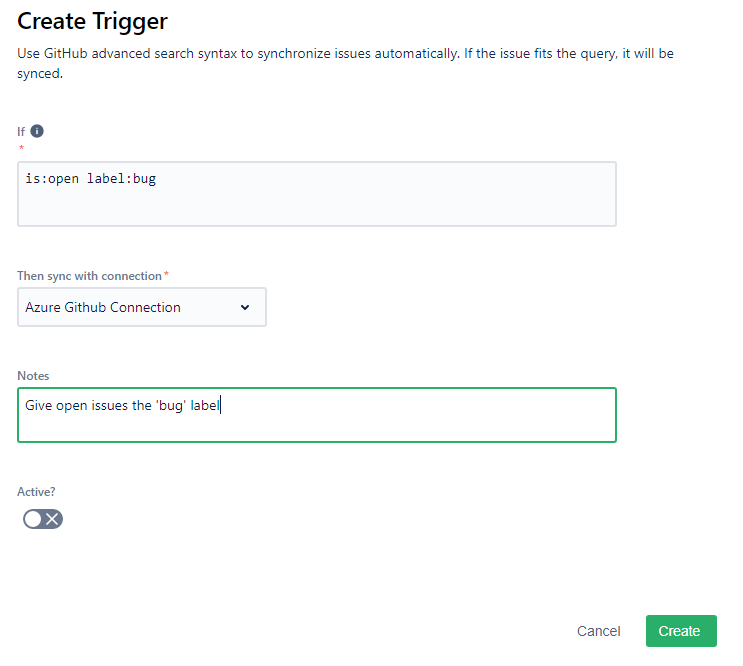Click the X mark on the Active toggle
This screenshot has width=743, height=666.
click(x=53, y=519)
